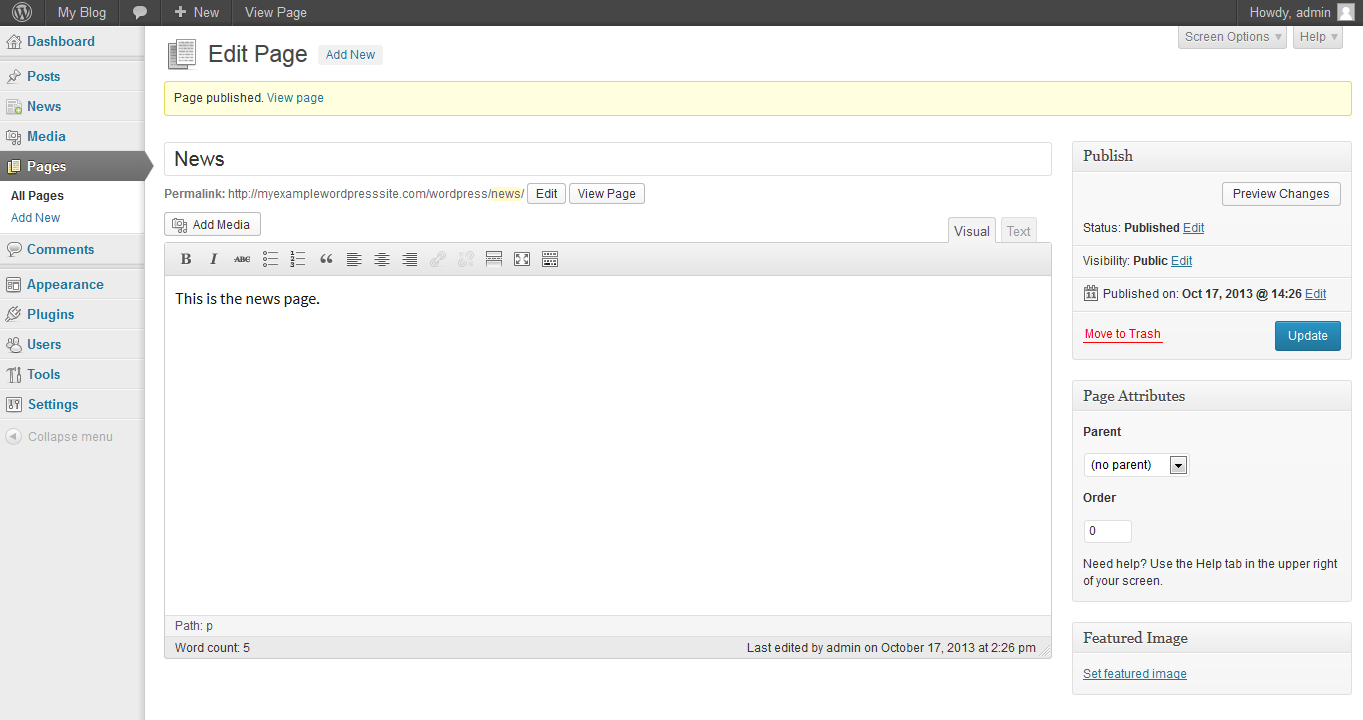1363x720 pixels.
Task: Switch to the Text editor tab
Action: coord(1019,231)
